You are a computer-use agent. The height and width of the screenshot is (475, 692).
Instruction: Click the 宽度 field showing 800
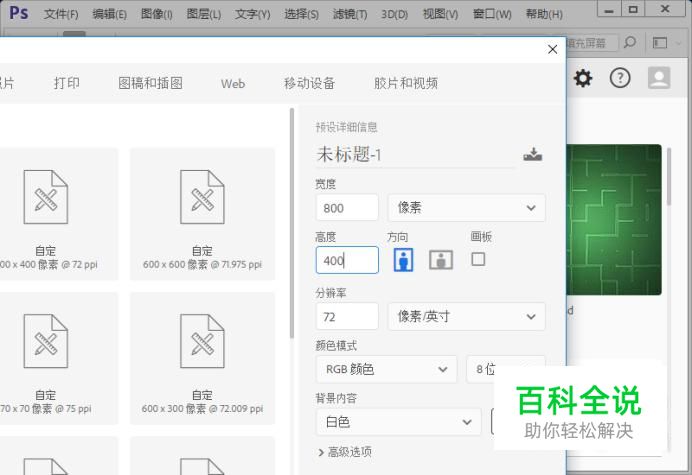pyautogui.click(x=347, y=207)
